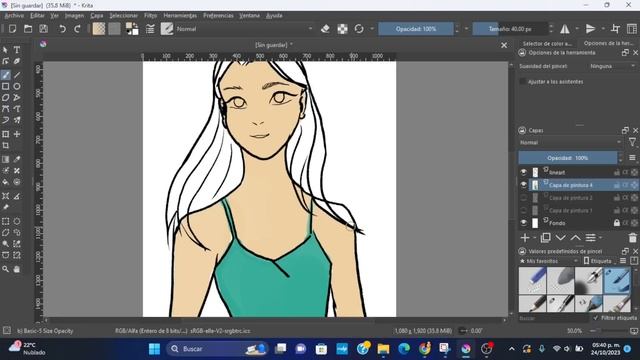The height and width of the screenshot is (360, 640).
Task: Select the Move tool
Action: pyautogui.click(x=17, y=134)
